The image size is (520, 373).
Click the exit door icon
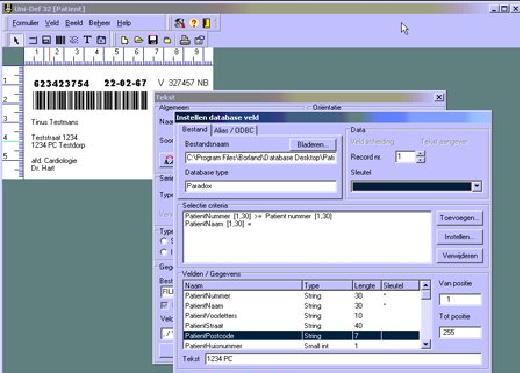point(206,23)
